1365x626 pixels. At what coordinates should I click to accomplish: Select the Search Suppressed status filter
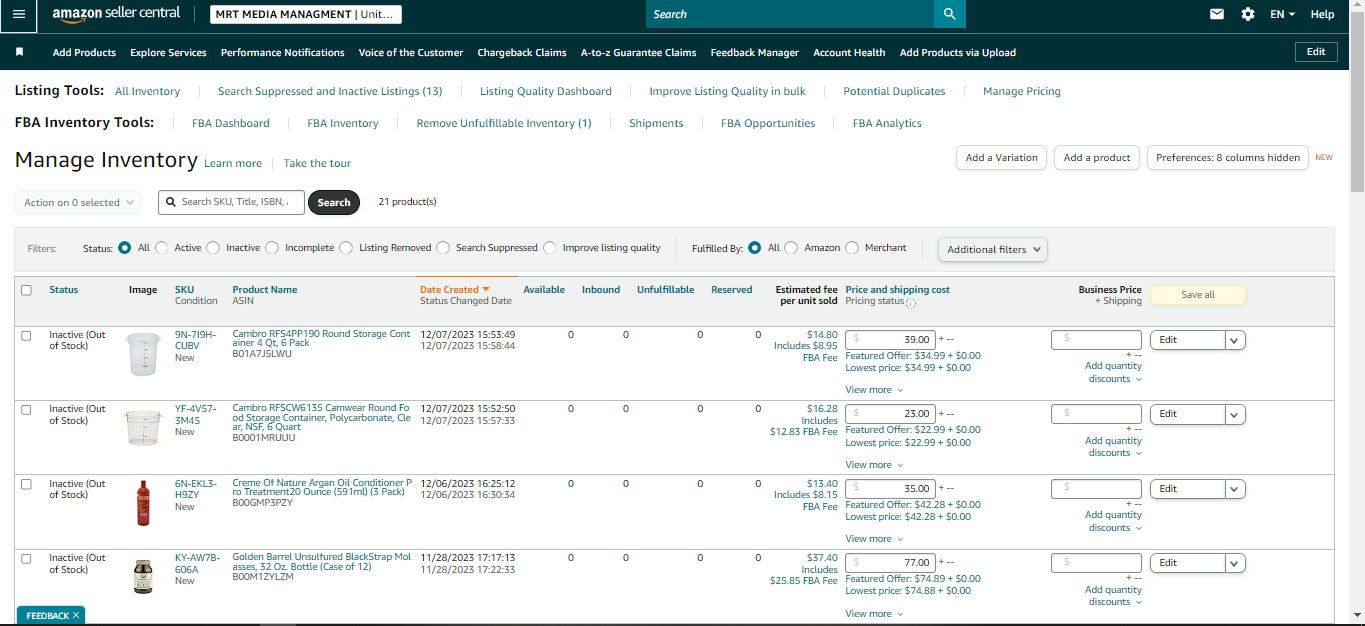tap(443, 248)
